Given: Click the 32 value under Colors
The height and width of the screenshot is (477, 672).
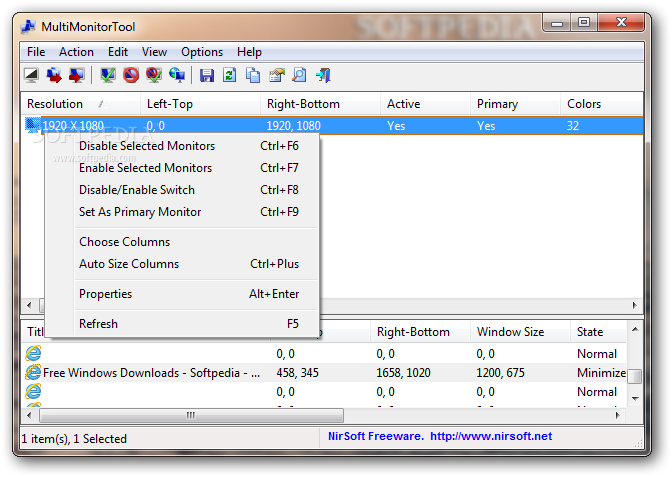Looking at the screenshot, I should tap(573, 126).
